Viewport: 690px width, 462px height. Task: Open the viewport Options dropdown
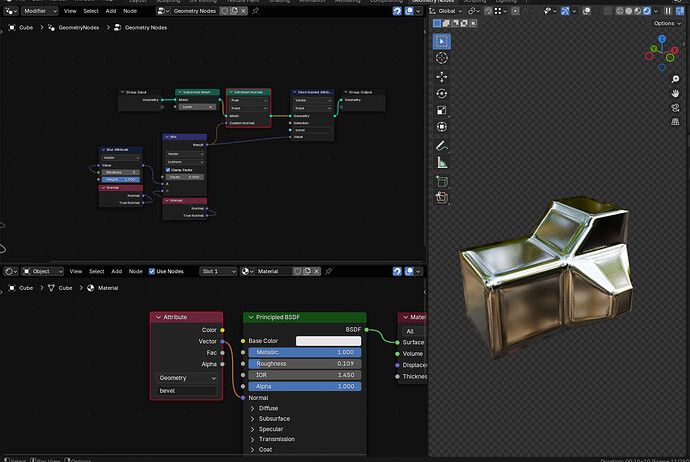coord(667,23)
